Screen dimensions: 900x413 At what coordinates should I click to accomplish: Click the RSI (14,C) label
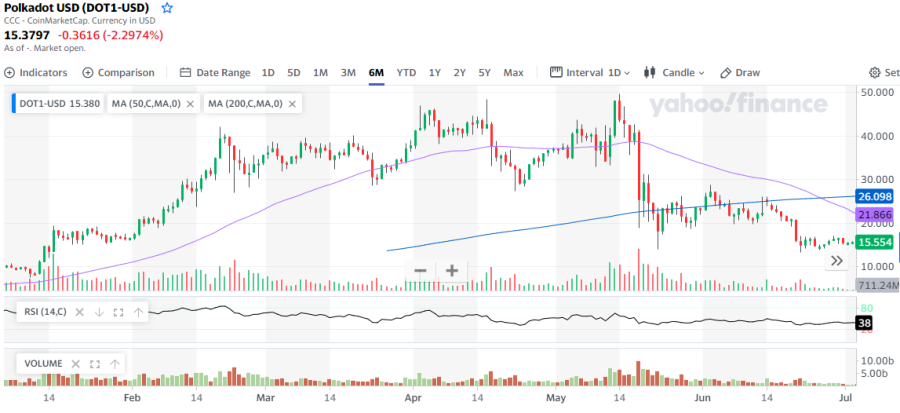tap(45, 312)
